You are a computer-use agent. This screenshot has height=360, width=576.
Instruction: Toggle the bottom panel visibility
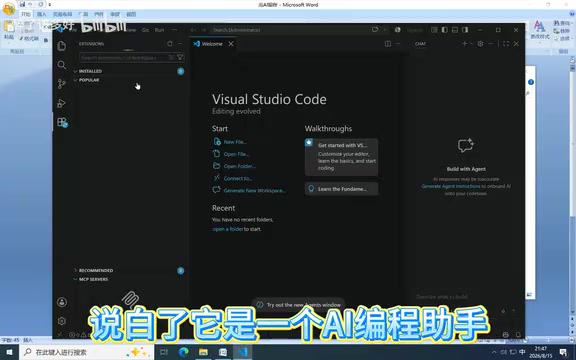click(455, 30)
